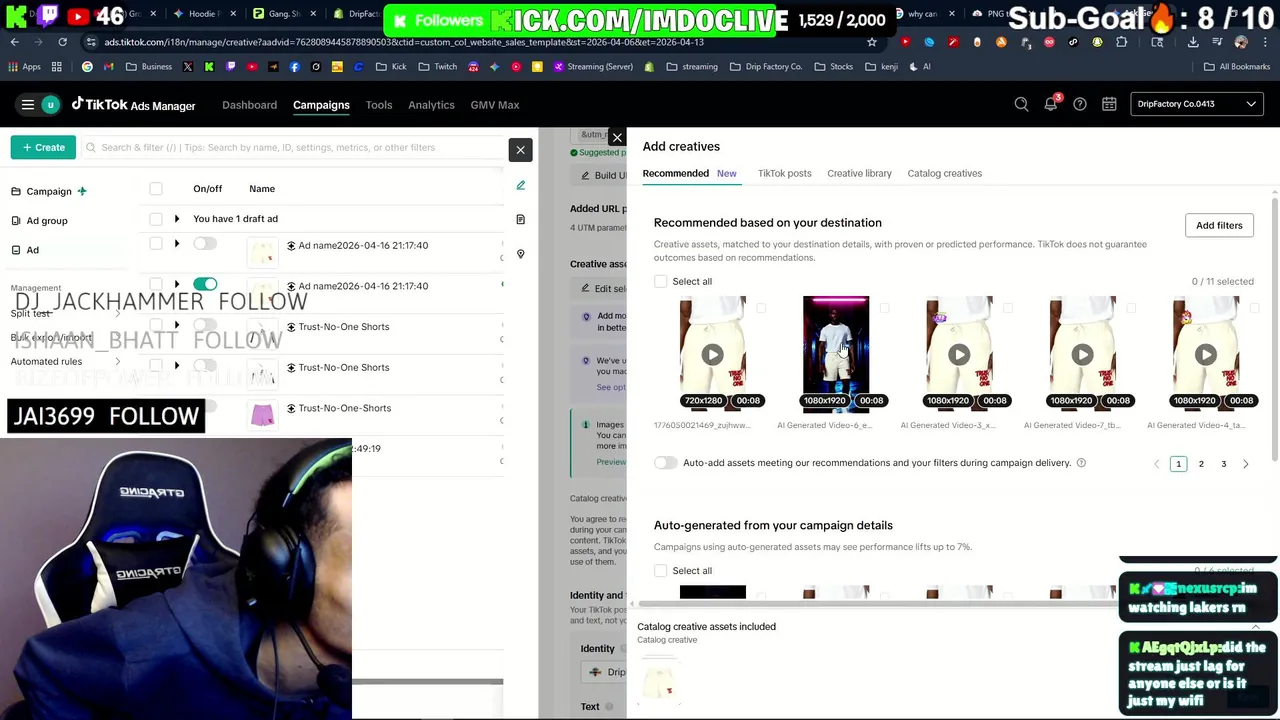1280x720 pixels.
Task: Open the Ad level in the sidebar
Action: [33, 250]
